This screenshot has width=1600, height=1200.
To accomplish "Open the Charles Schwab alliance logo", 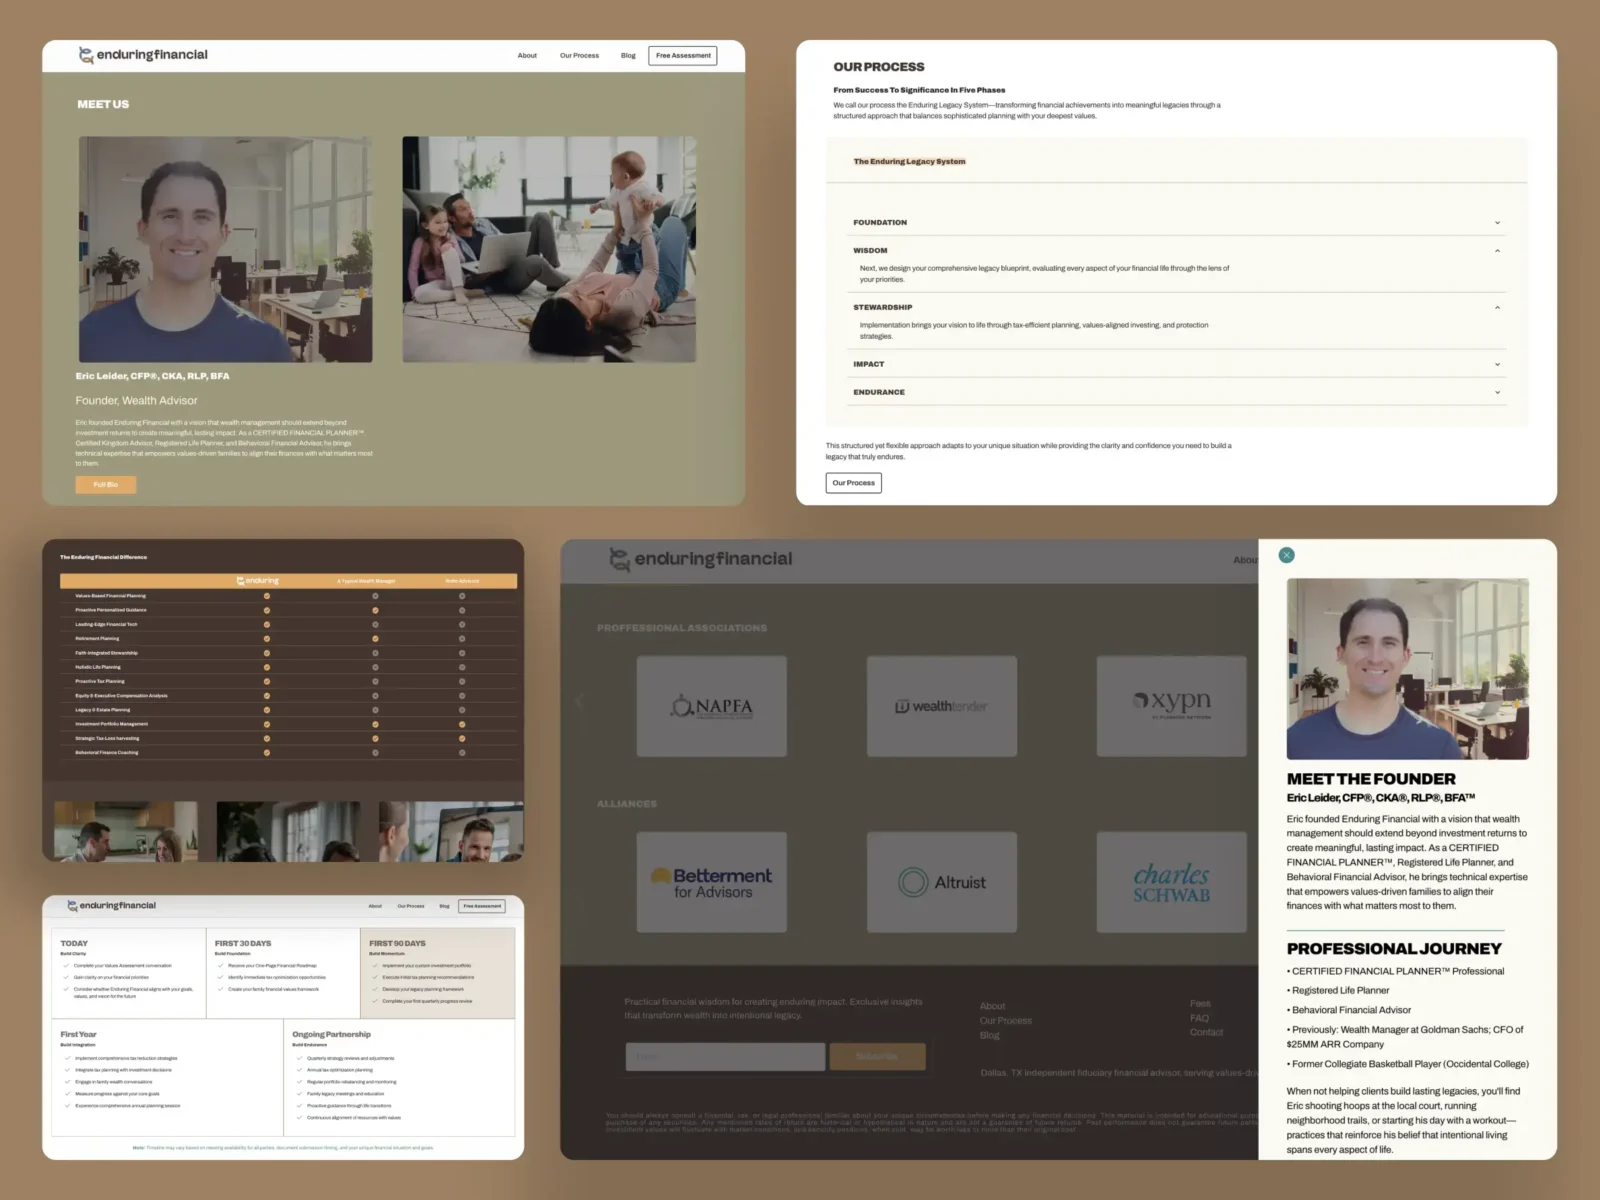I will pos(1171,881).
